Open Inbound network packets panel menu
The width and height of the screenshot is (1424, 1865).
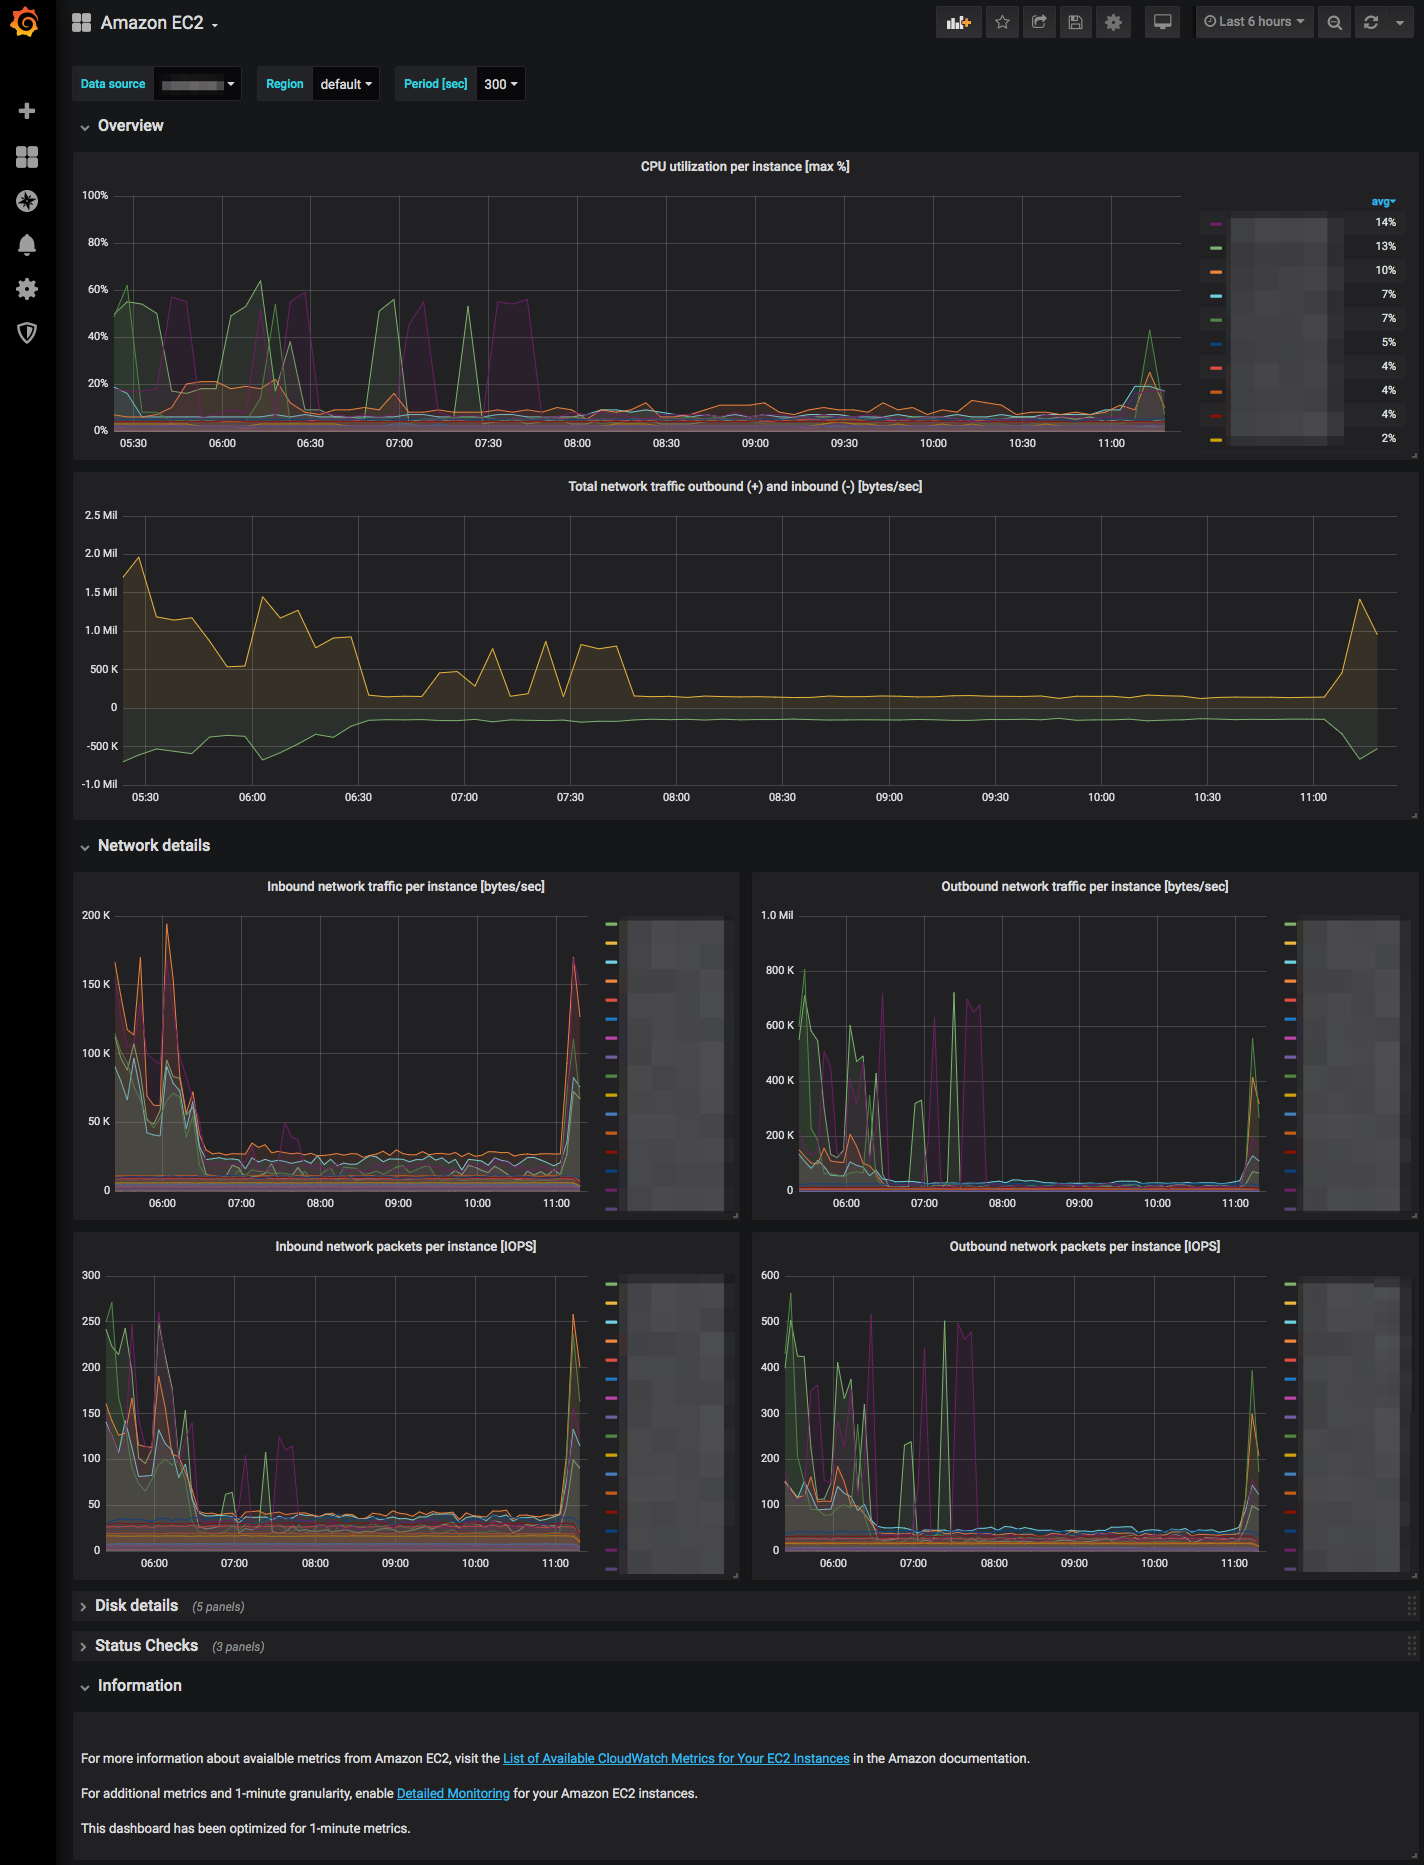[x=406, y=1247]
